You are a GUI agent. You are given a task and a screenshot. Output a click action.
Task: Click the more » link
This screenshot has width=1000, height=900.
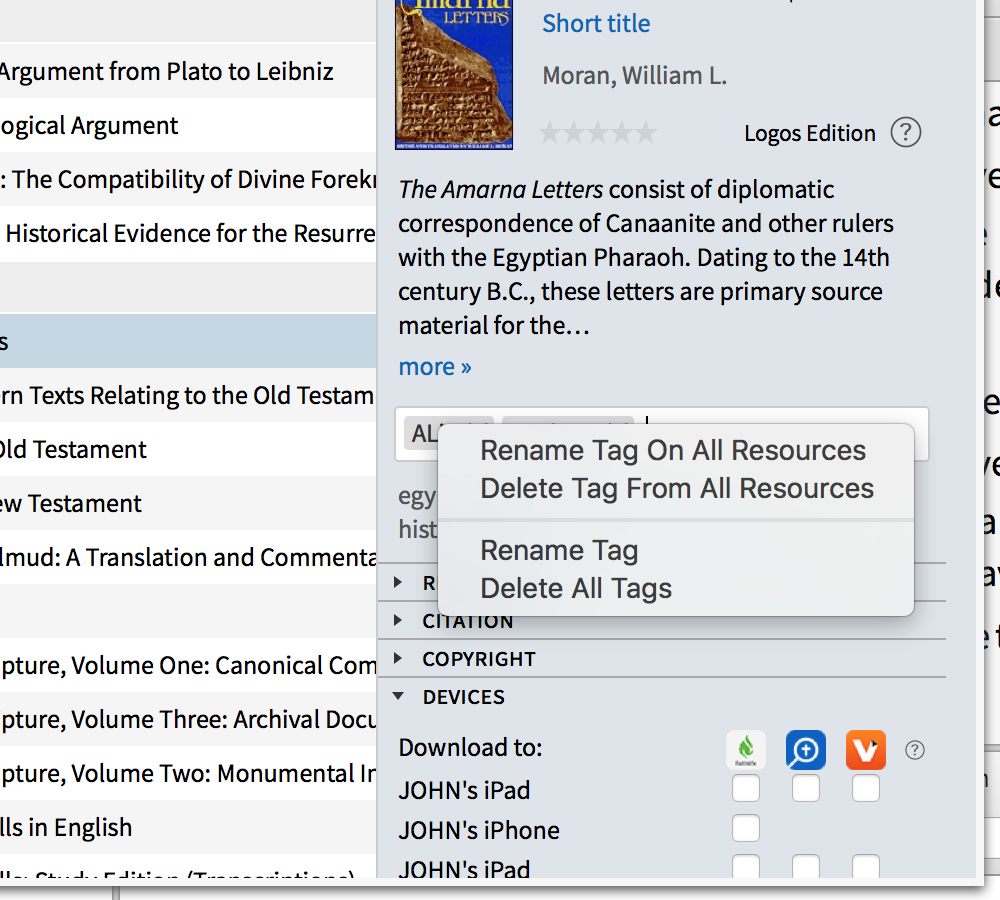click(434, 367)
